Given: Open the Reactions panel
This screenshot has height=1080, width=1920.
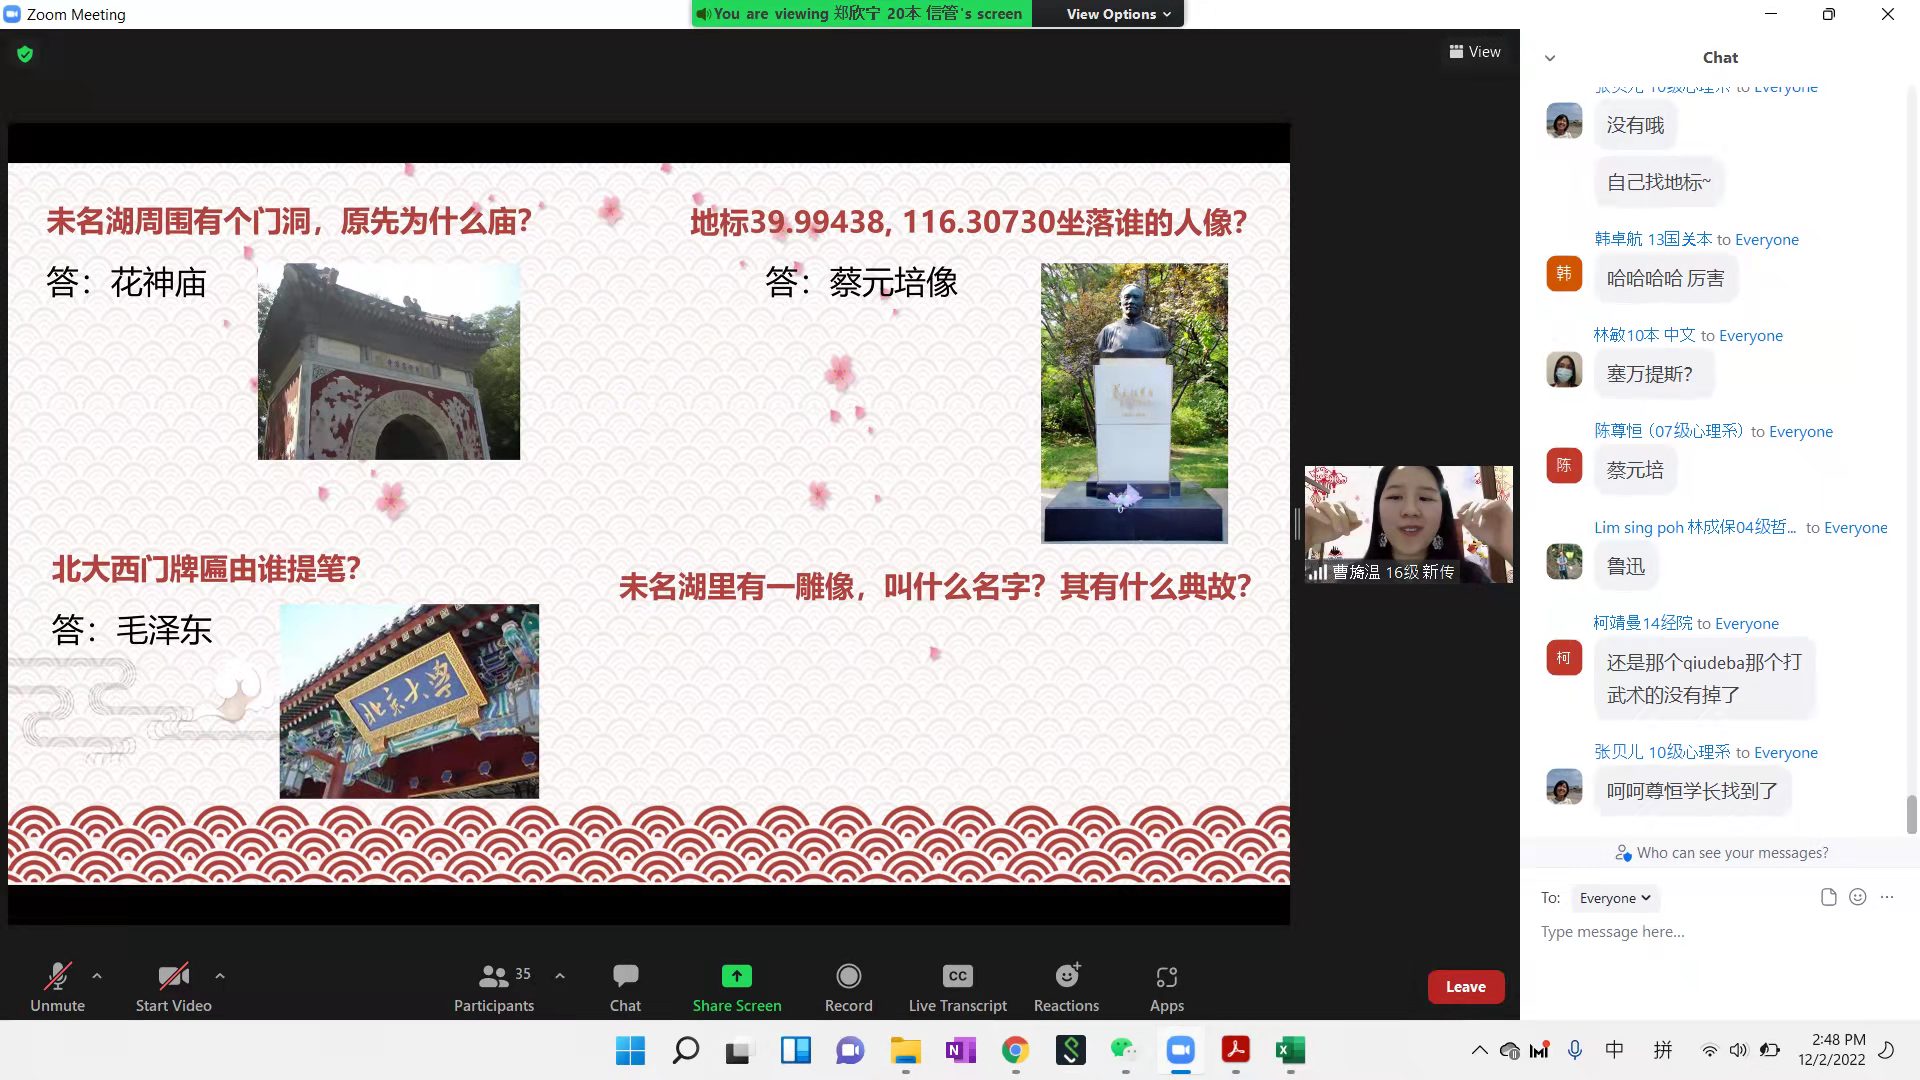Looking at the screenshot, I should pyautogui.click(x=1066, y=986).
